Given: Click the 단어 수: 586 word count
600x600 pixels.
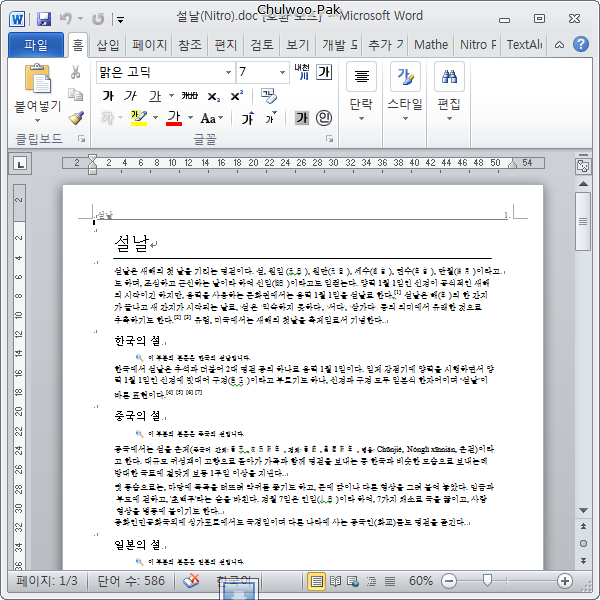Looking at the screenshot, I should point(131,581).
